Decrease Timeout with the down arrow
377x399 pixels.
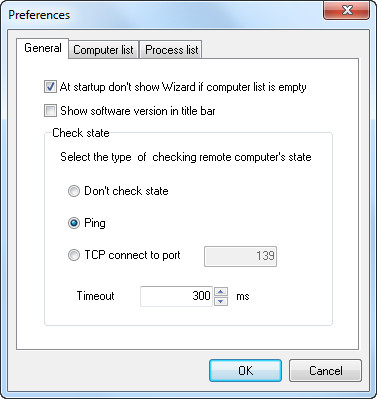[221, 301]
